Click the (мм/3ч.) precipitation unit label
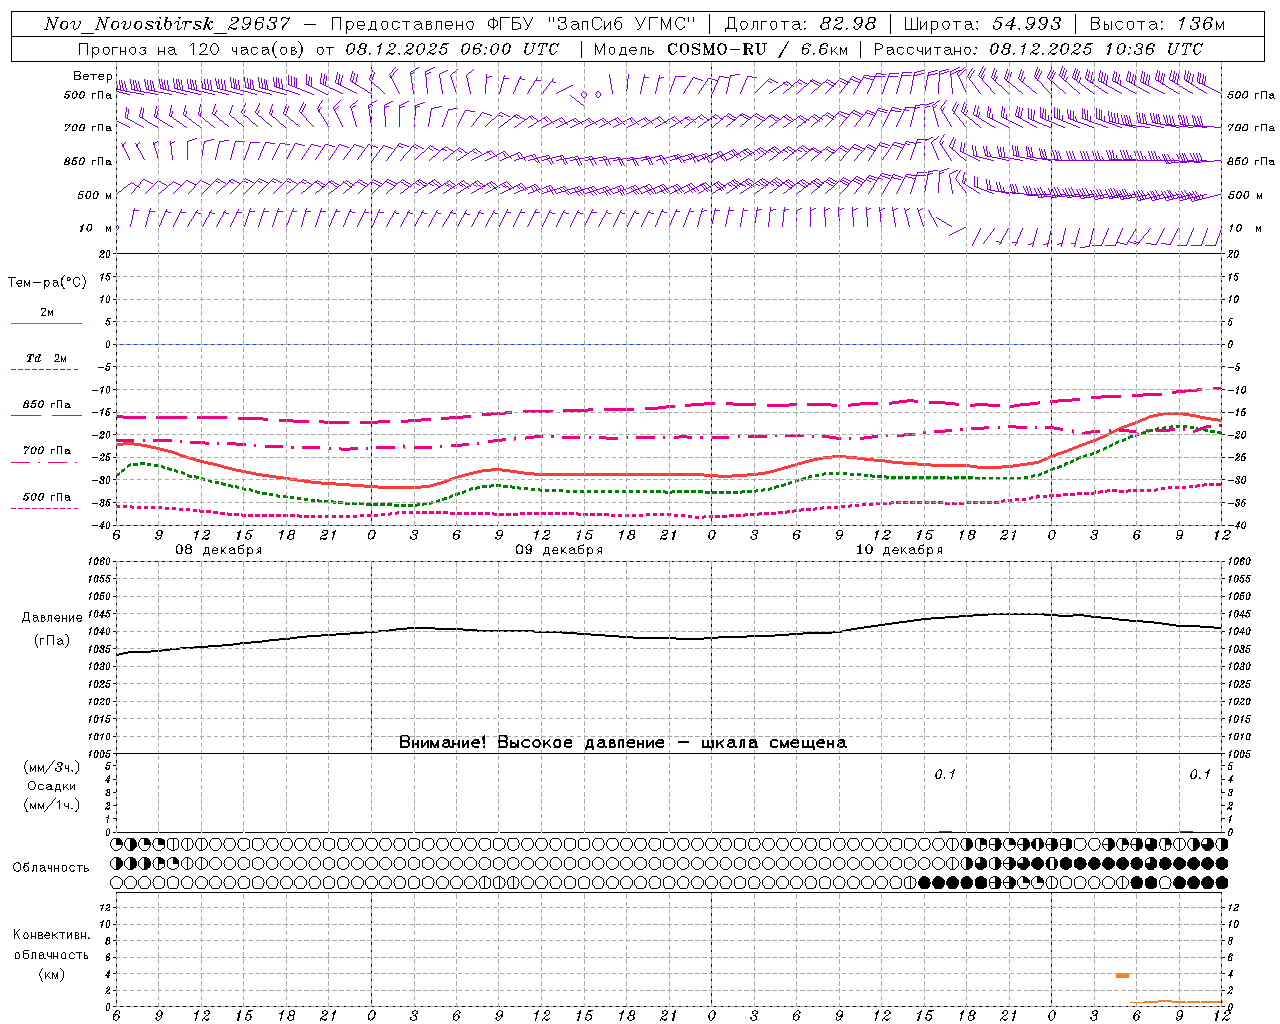 pos(51,767)
